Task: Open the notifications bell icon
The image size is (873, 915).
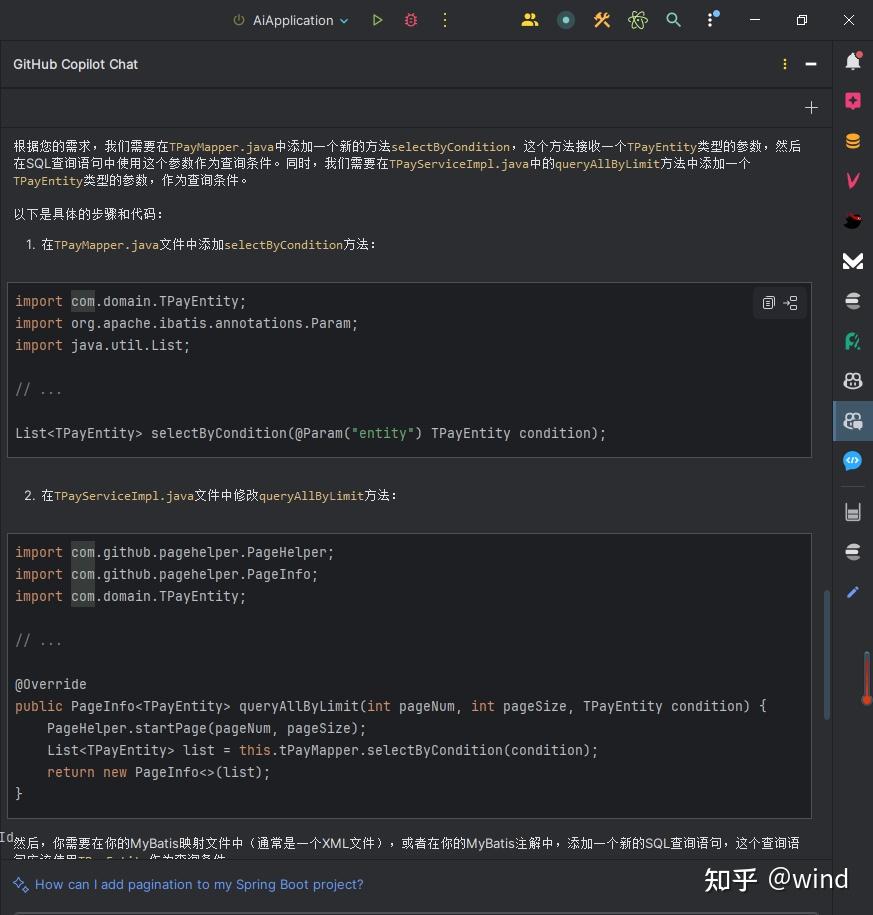Action: [852, 62]
